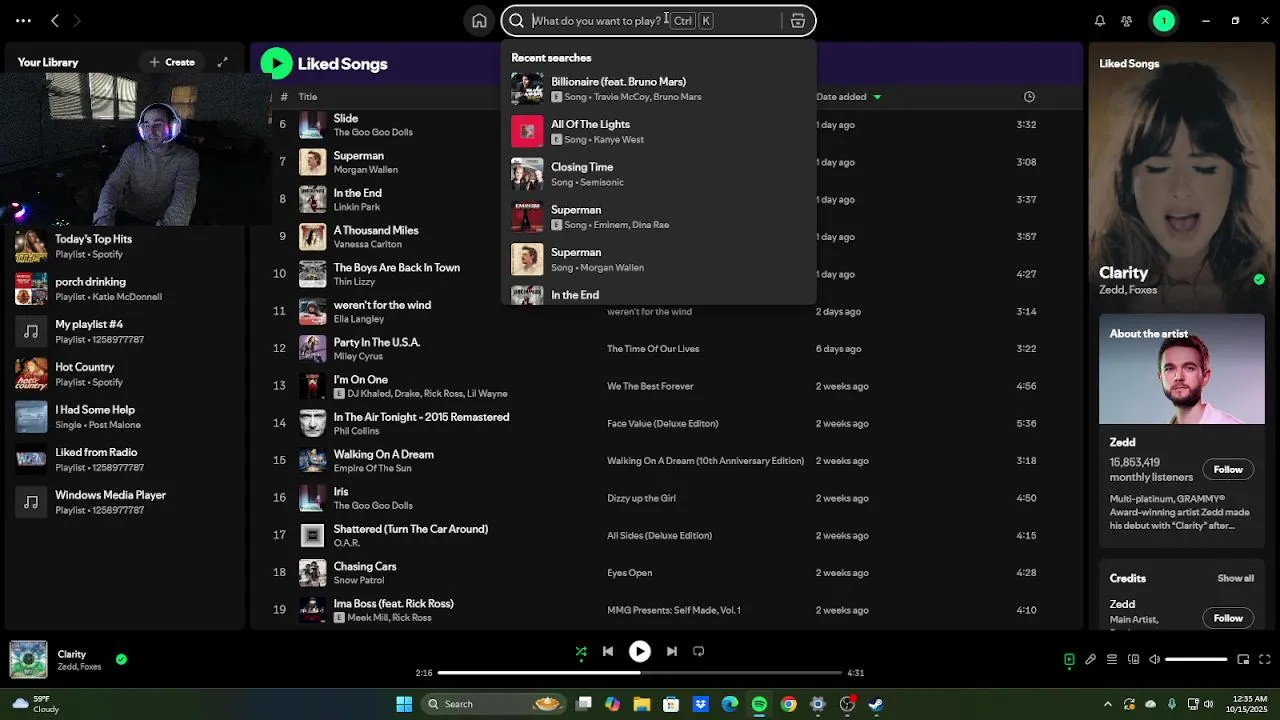Select recent search Closing Time
The height and width of the screenshot is (720, 1280).
(x=658, y=174)
